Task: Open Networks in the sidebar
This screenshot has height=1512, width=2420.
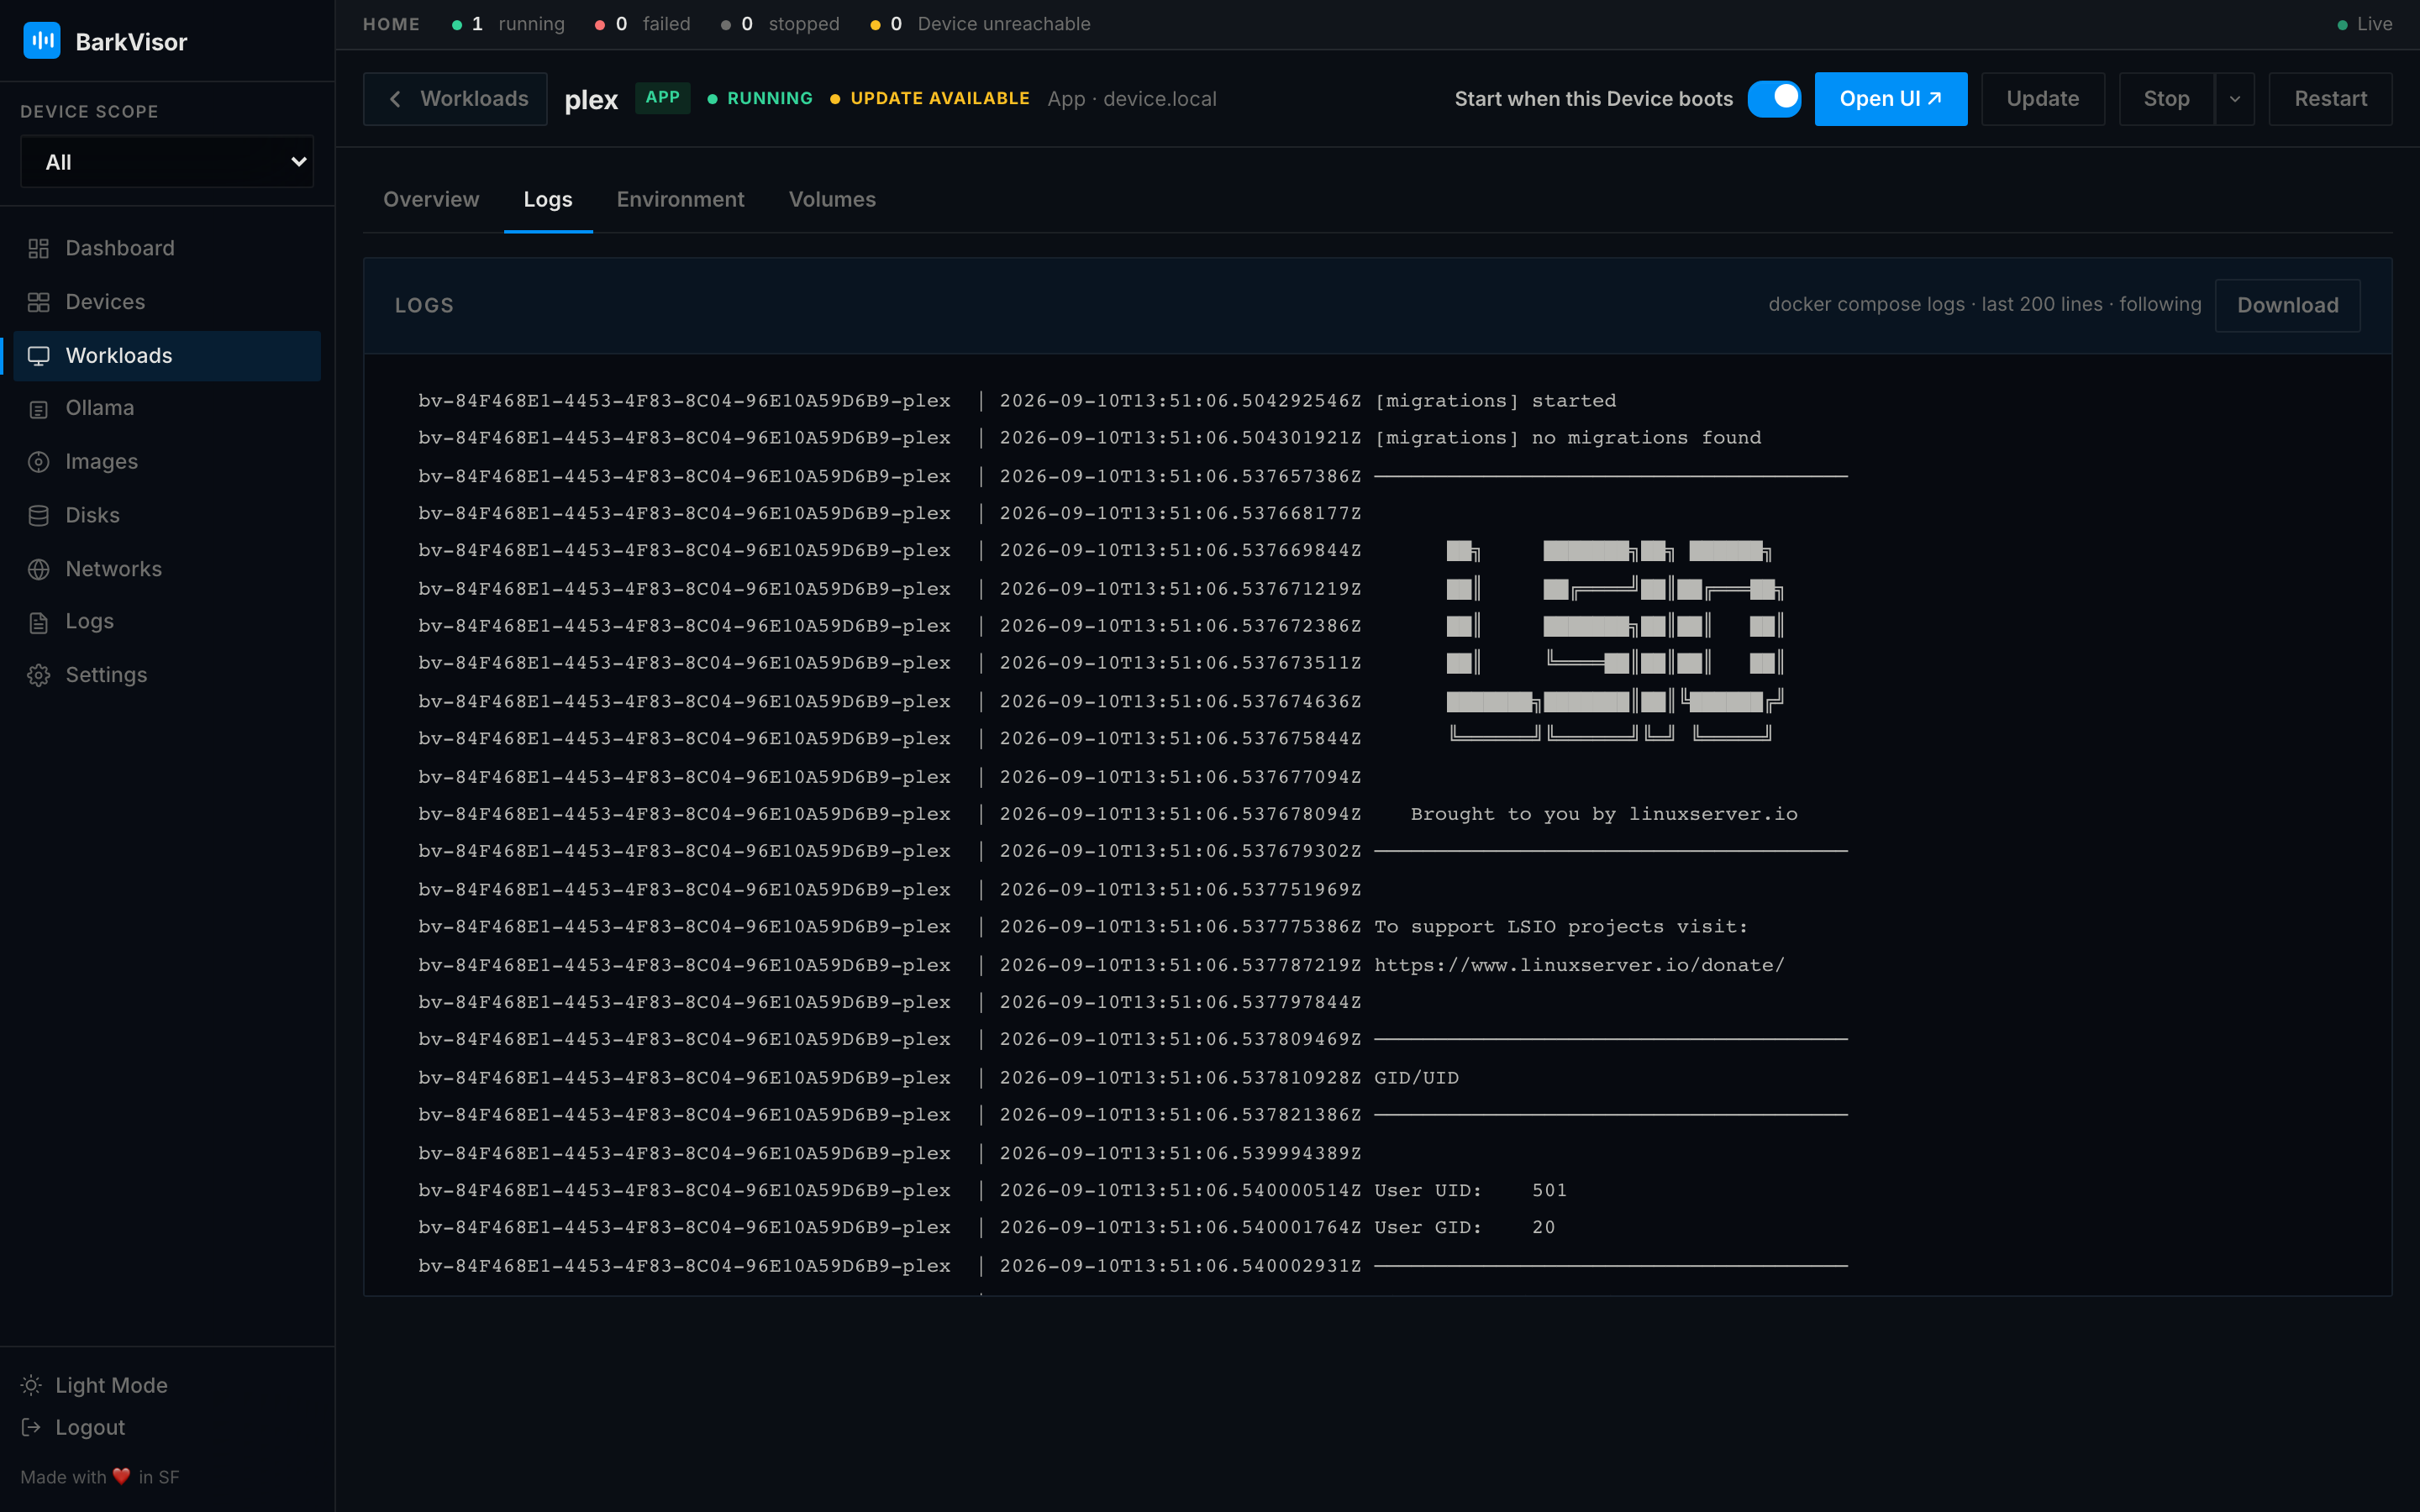Action: 167,569
